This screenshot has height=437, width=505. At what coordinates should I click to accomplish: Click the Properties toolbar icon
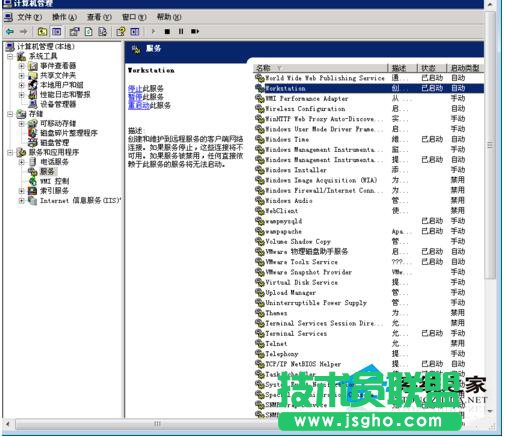pos(74,32)
